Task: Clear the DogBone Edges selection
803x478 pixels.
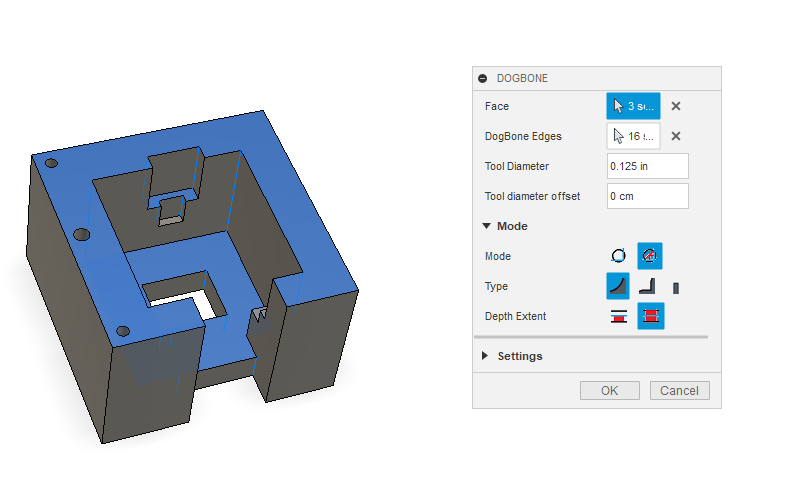Action: 676,136
